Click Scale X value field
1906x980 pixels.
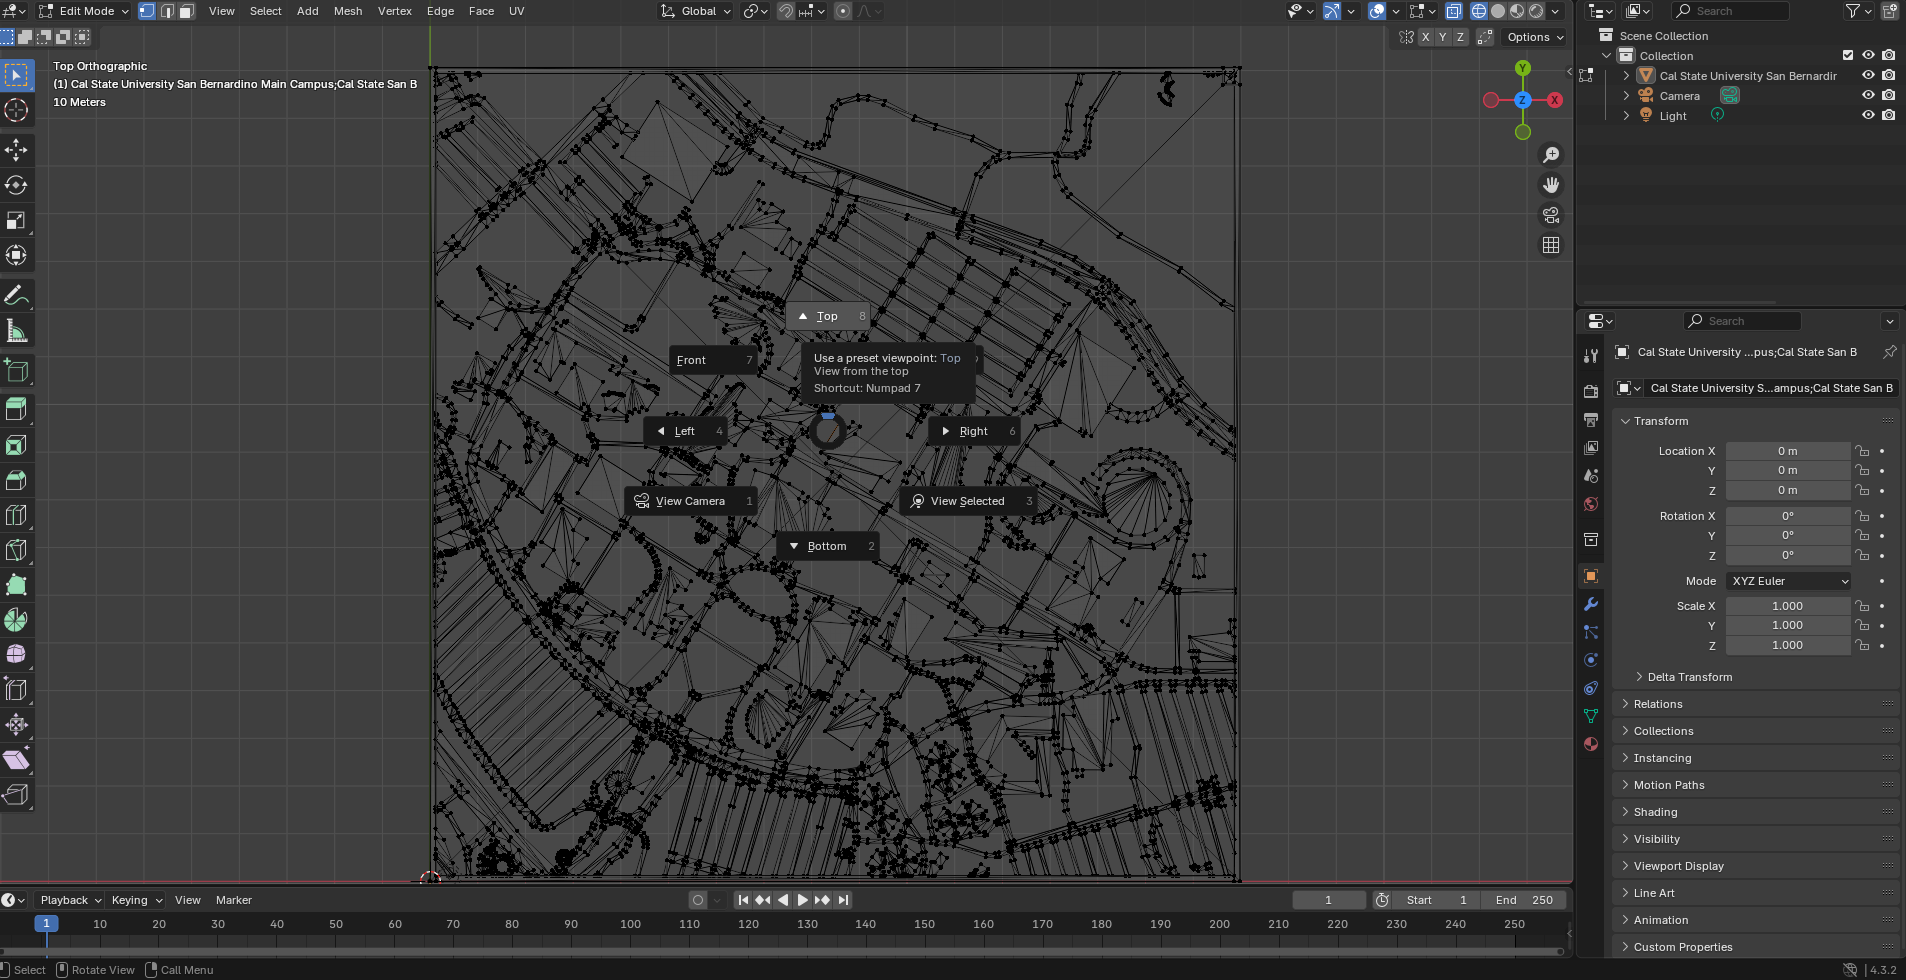1788,606
